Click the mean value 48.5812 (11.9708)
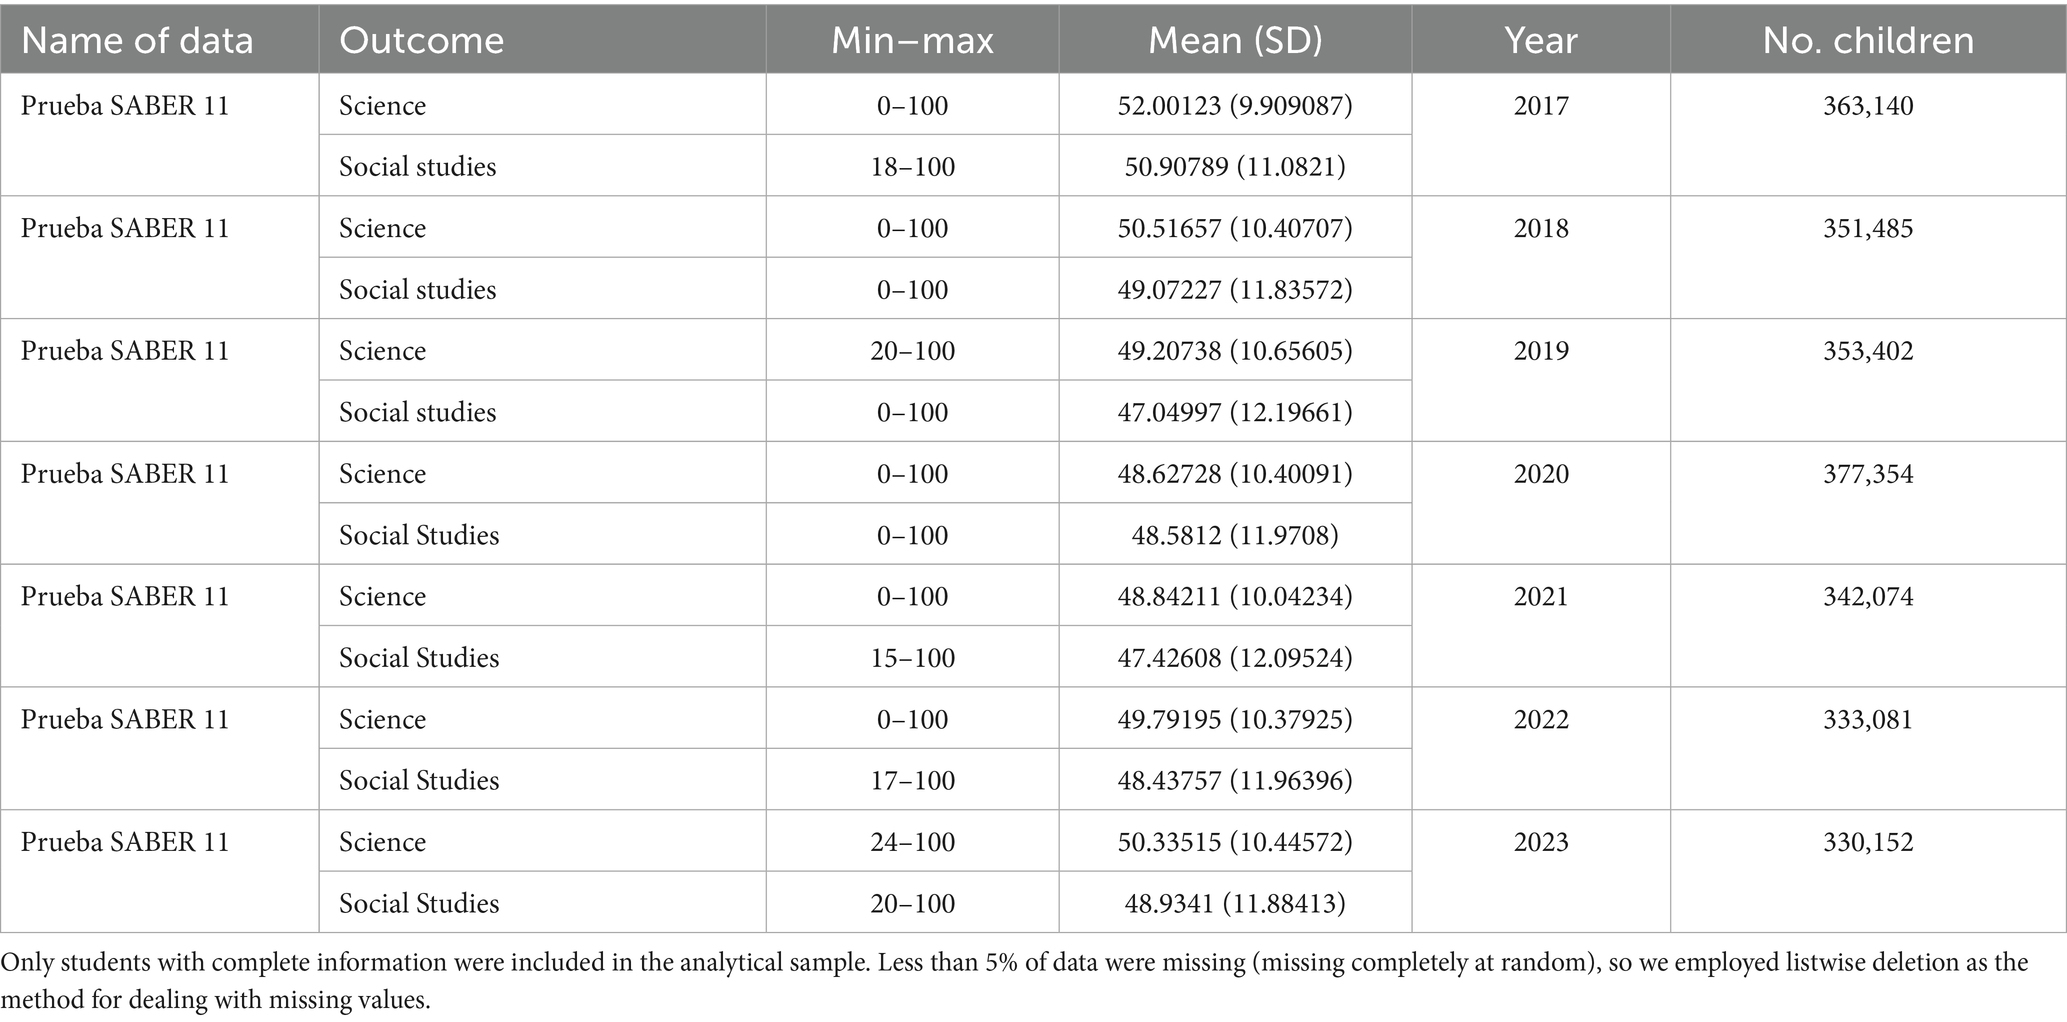The width and height of the screenshot is (2067, 1022). pos(1234,535)
